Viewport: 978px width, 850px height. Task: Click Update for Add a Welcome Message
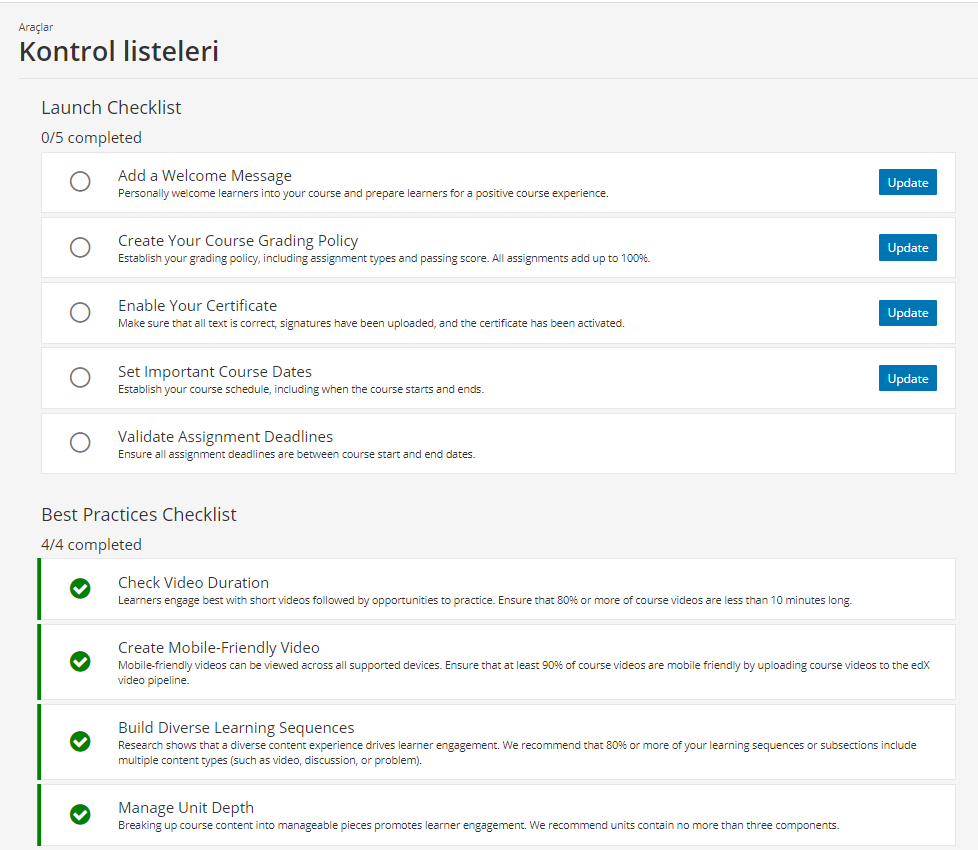(908, 182)
